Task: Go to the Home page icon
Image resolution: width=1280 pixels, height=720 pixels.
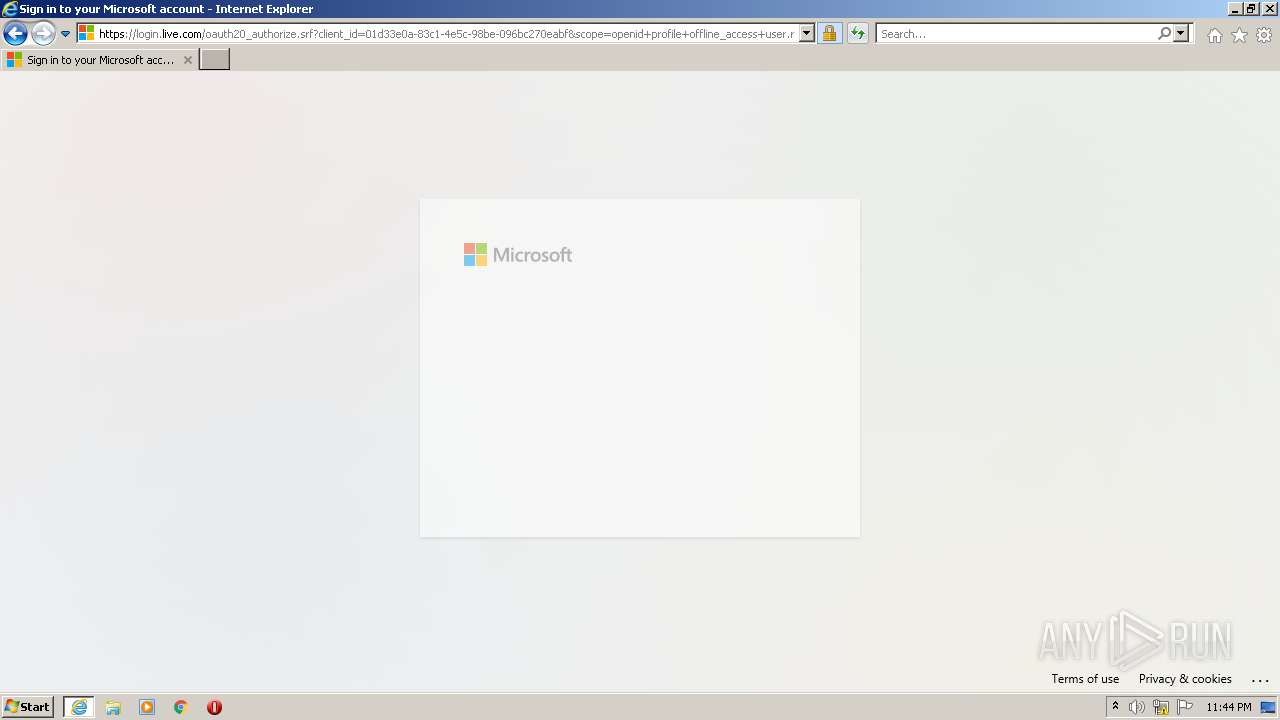Action: [1214, 35]
